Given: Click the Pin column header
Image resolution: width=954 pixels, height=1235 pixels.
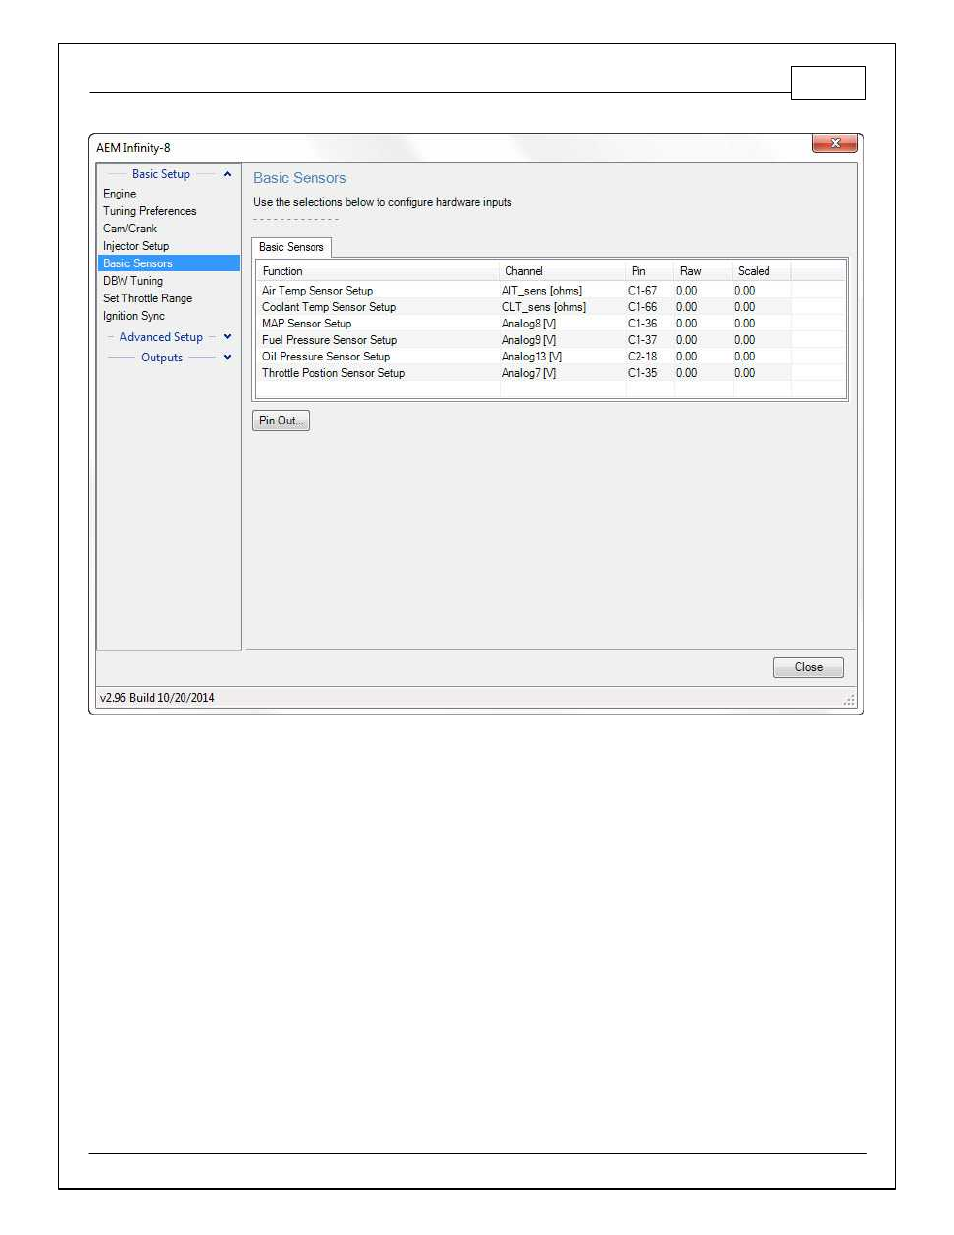Looking at the screenshot, I should click(649, 271).
